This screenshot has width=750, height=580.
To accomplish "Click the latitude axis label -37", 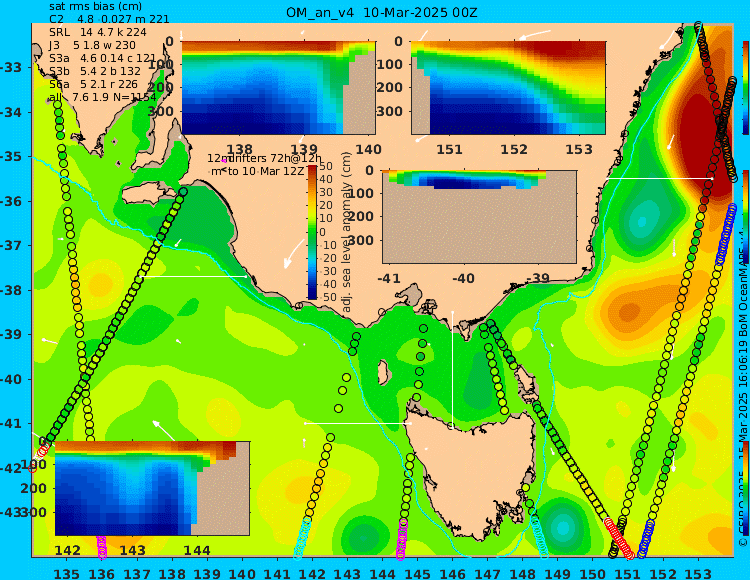I will [x=11, y=245].
